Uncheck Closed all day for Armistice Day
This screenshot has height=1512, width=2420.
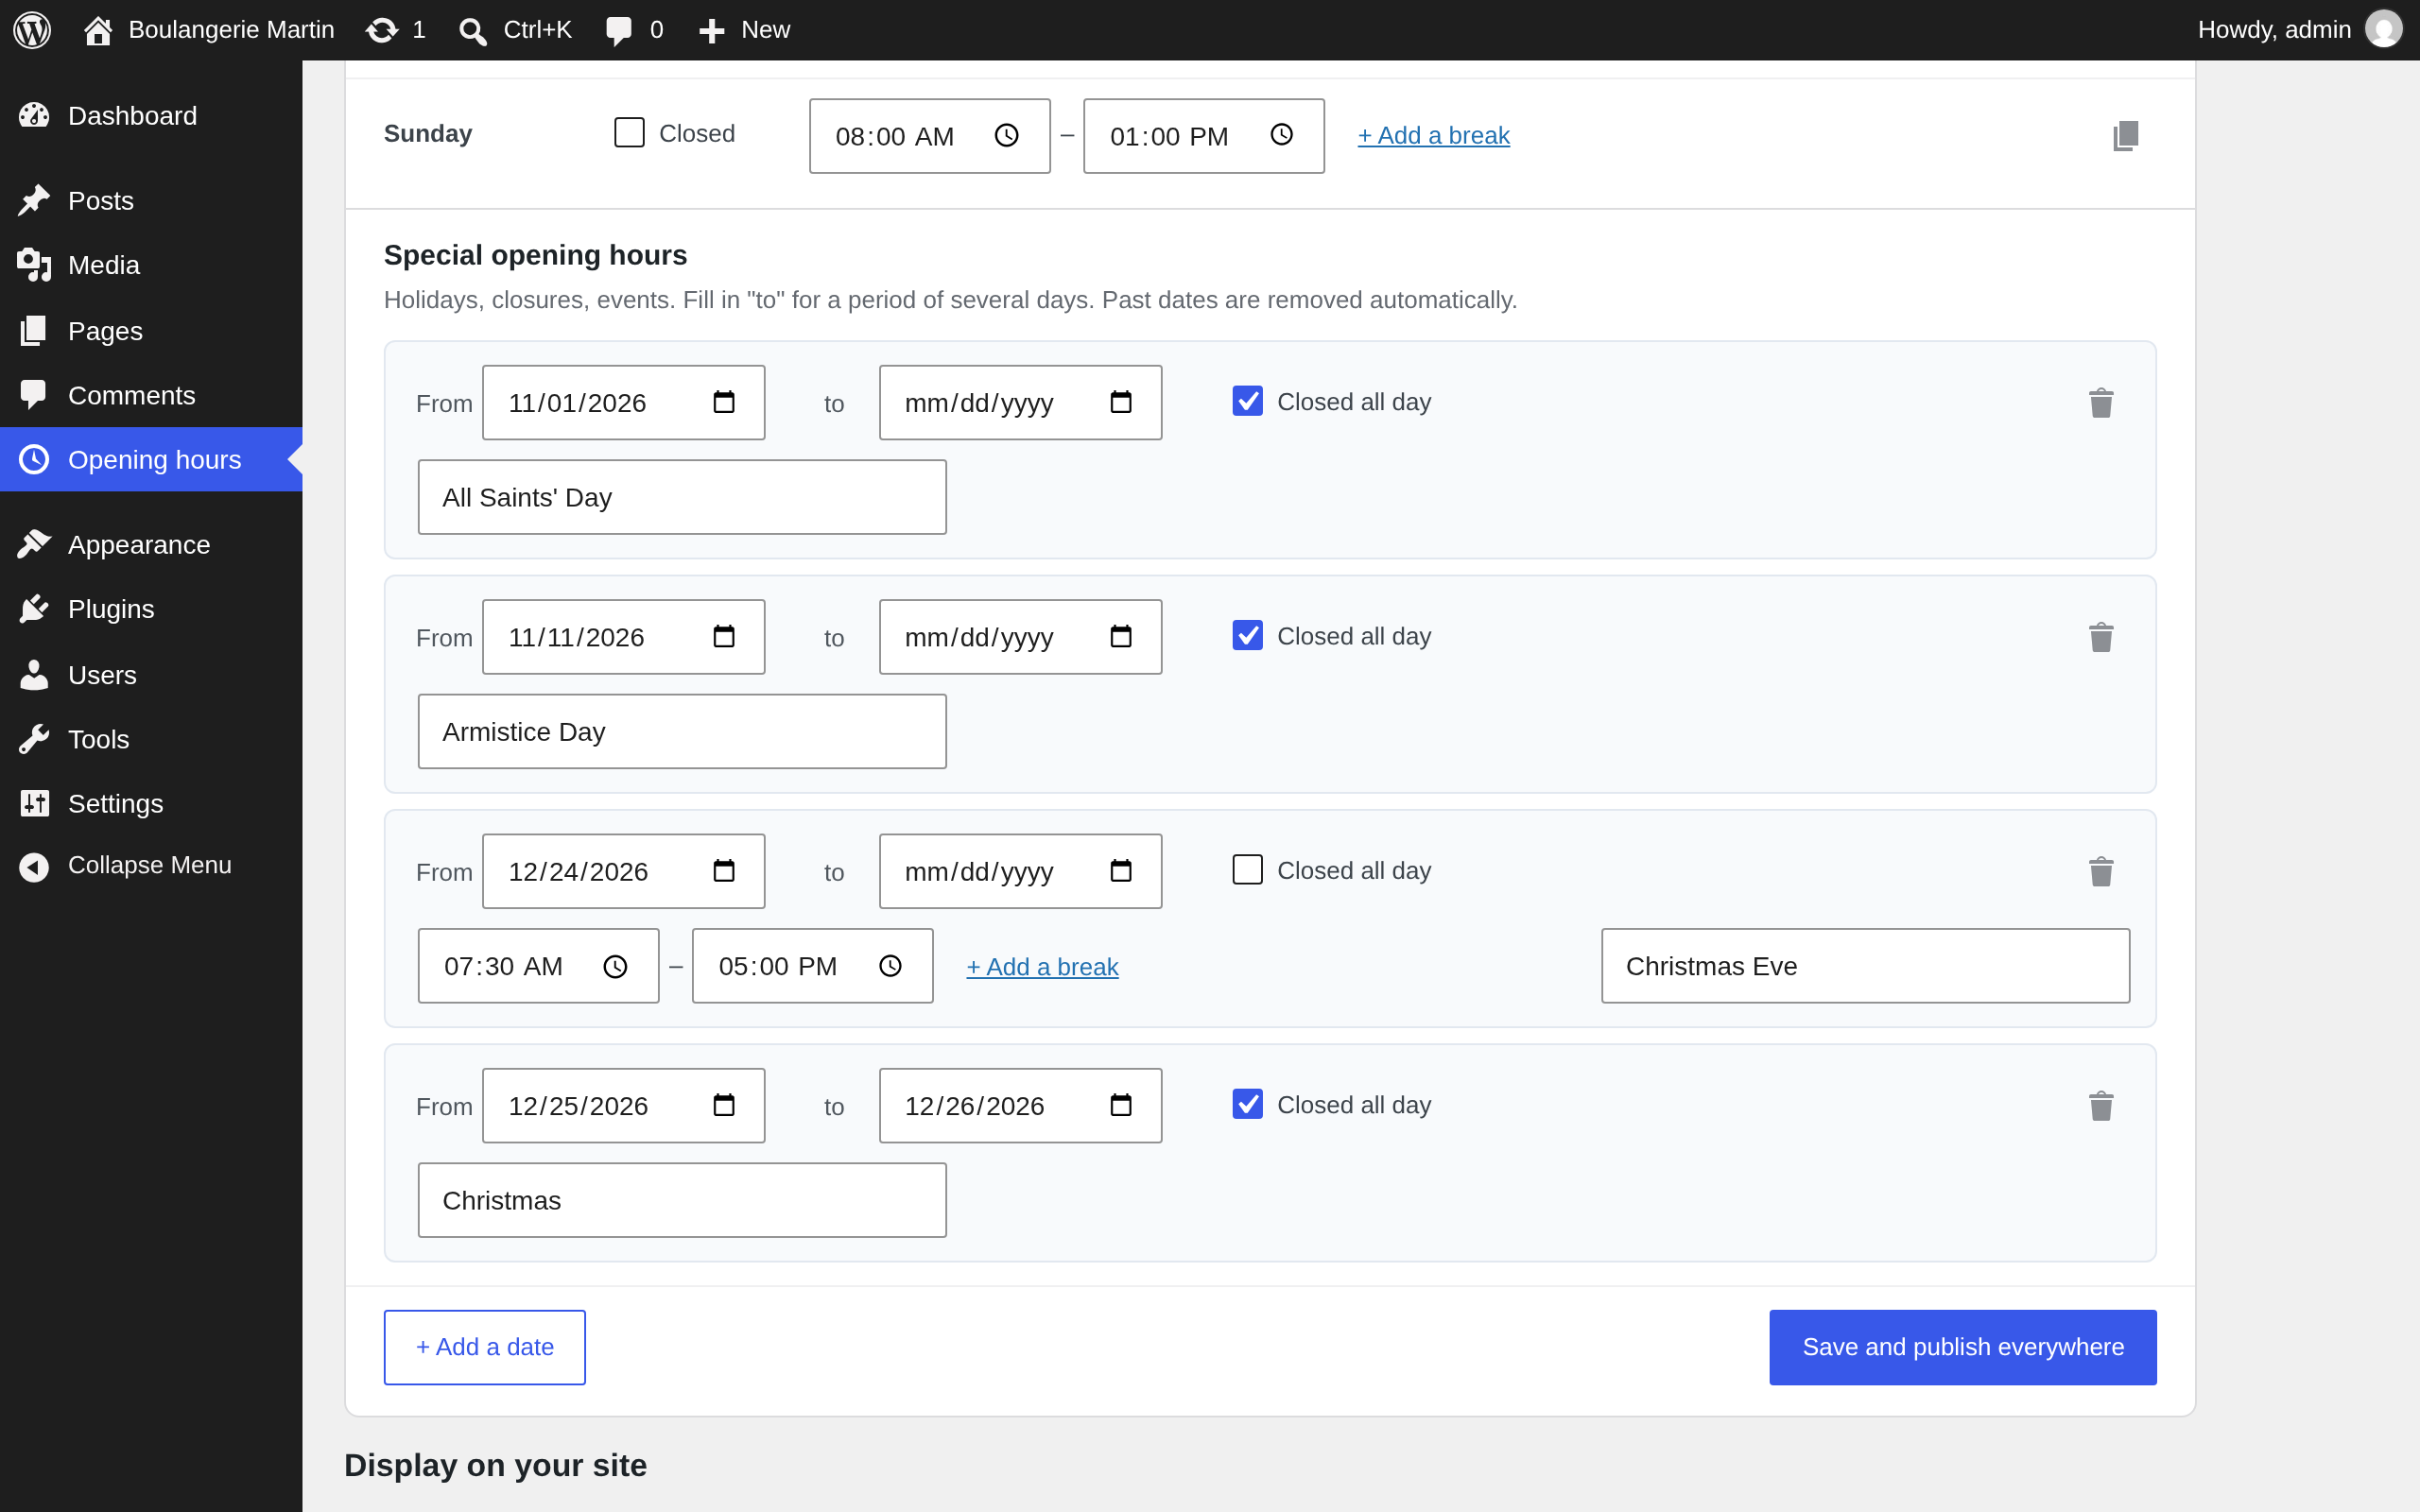1247,635
